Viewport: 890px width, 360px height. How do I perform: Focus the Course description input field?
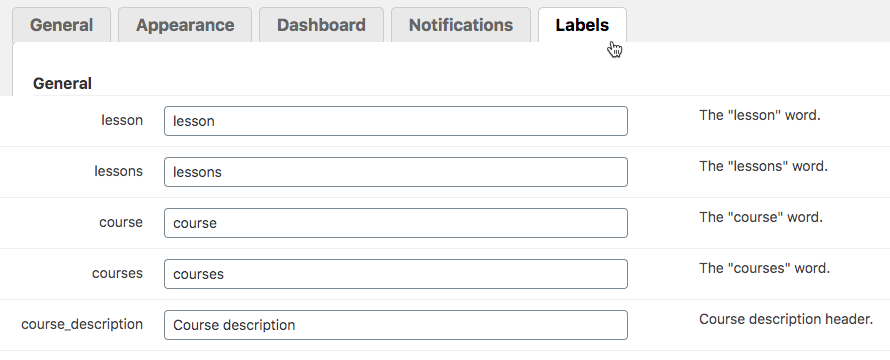point(396,325)
